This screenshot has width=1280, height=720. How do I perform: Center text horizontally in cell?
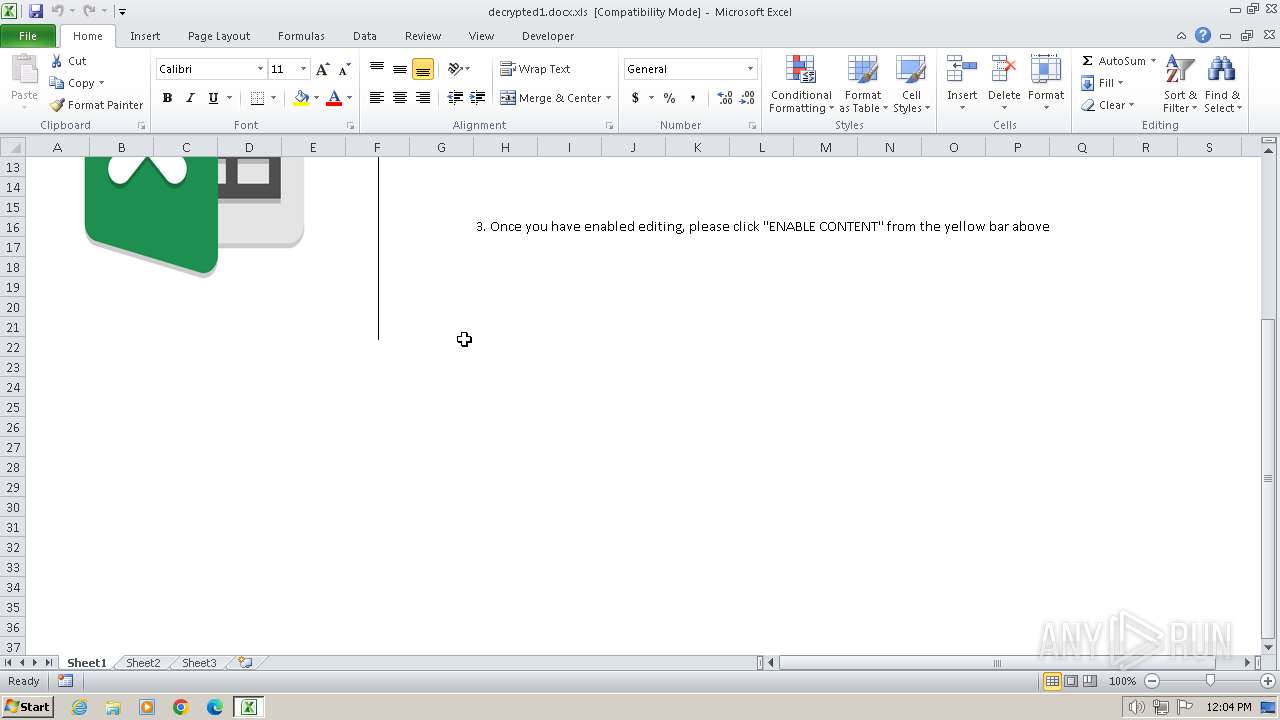(x=400, y=98)
